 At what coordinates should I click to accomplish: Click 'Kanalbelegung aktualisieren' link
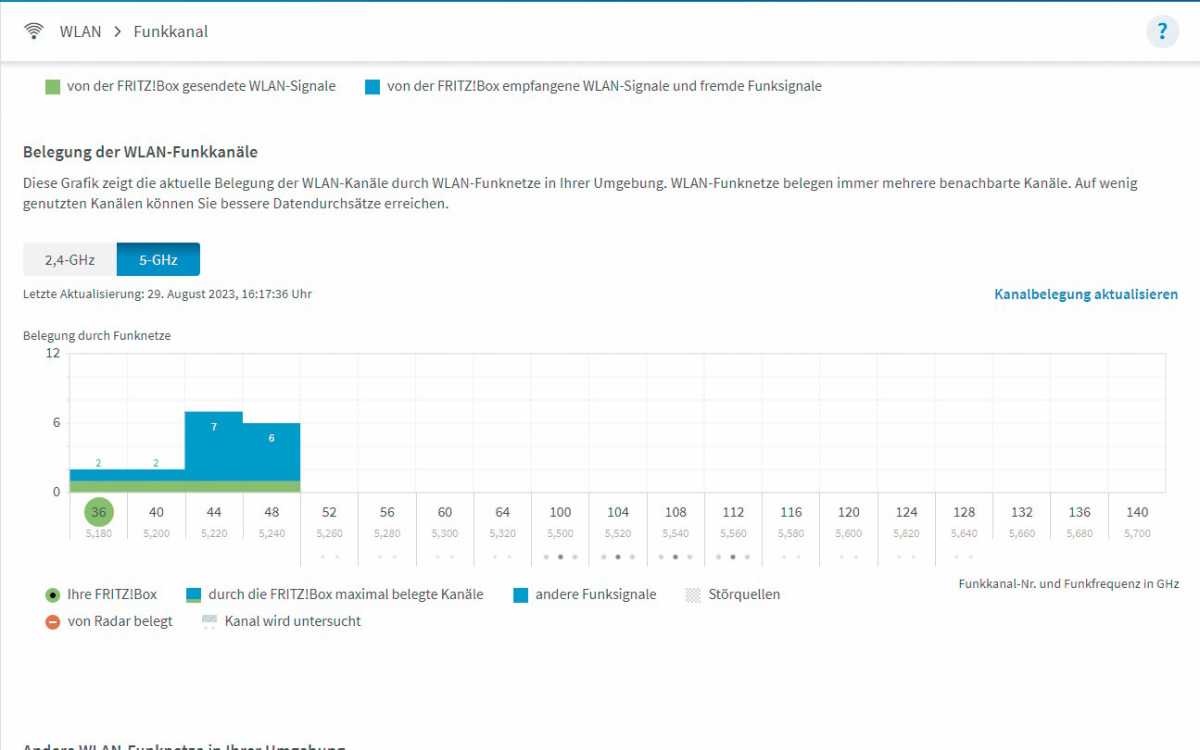pos(1086,295)
